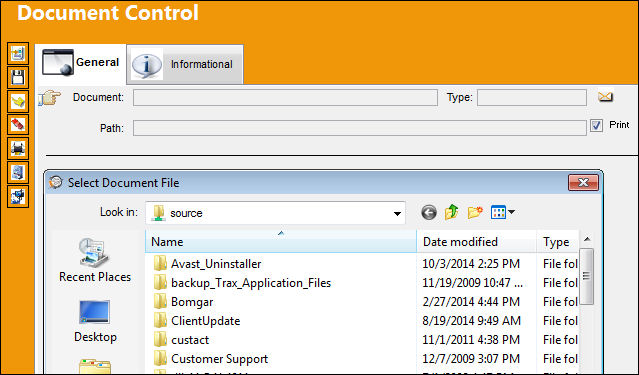Click the custact folder icon

click(x=160, y=340)
